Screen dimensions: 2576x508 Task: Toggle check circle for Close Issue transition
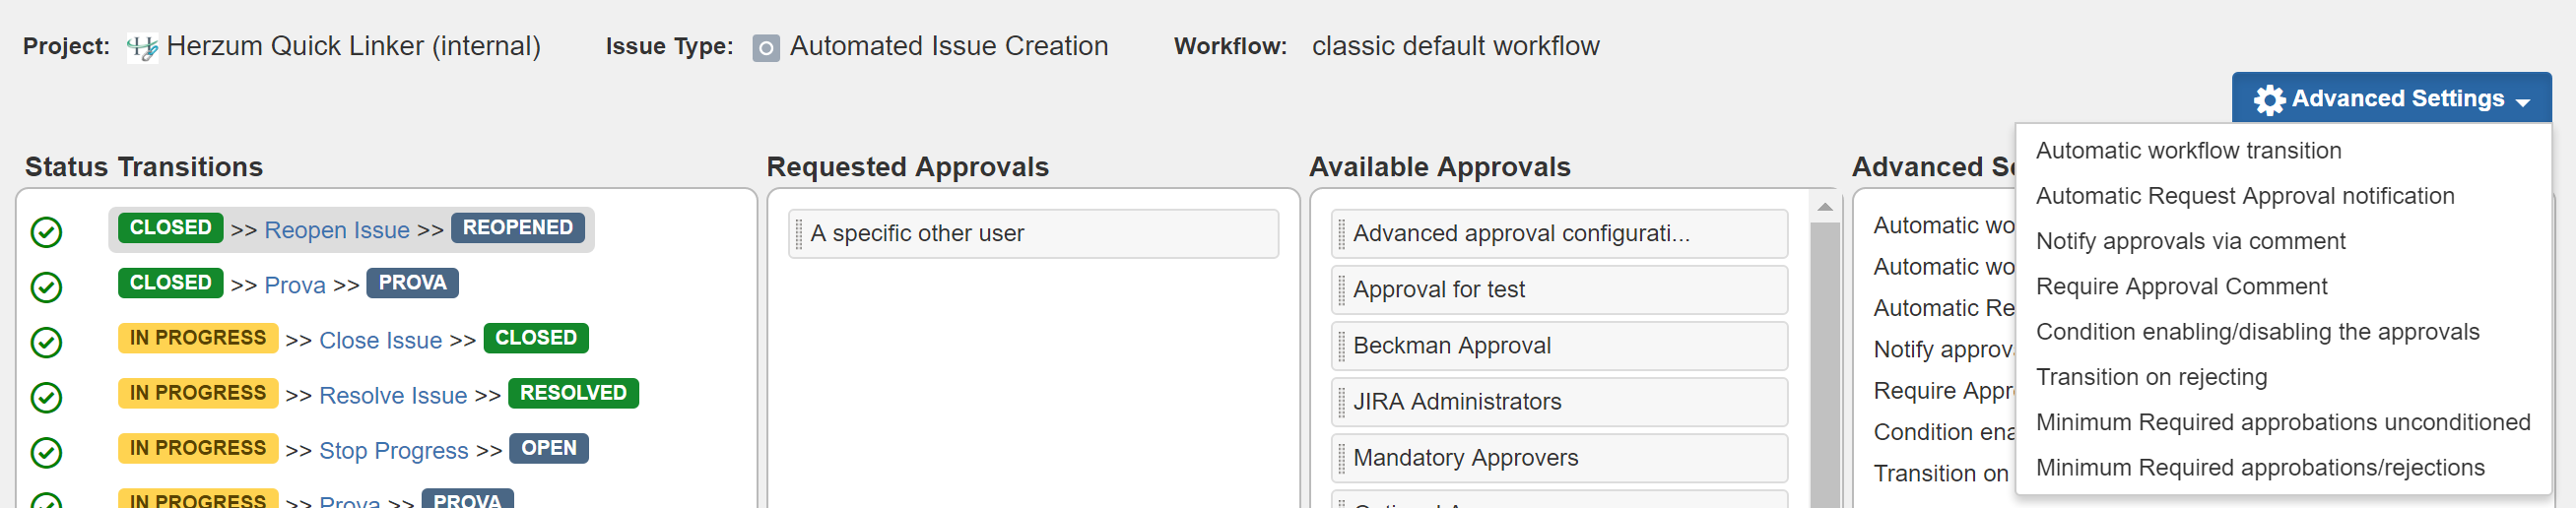coord(46,342)
